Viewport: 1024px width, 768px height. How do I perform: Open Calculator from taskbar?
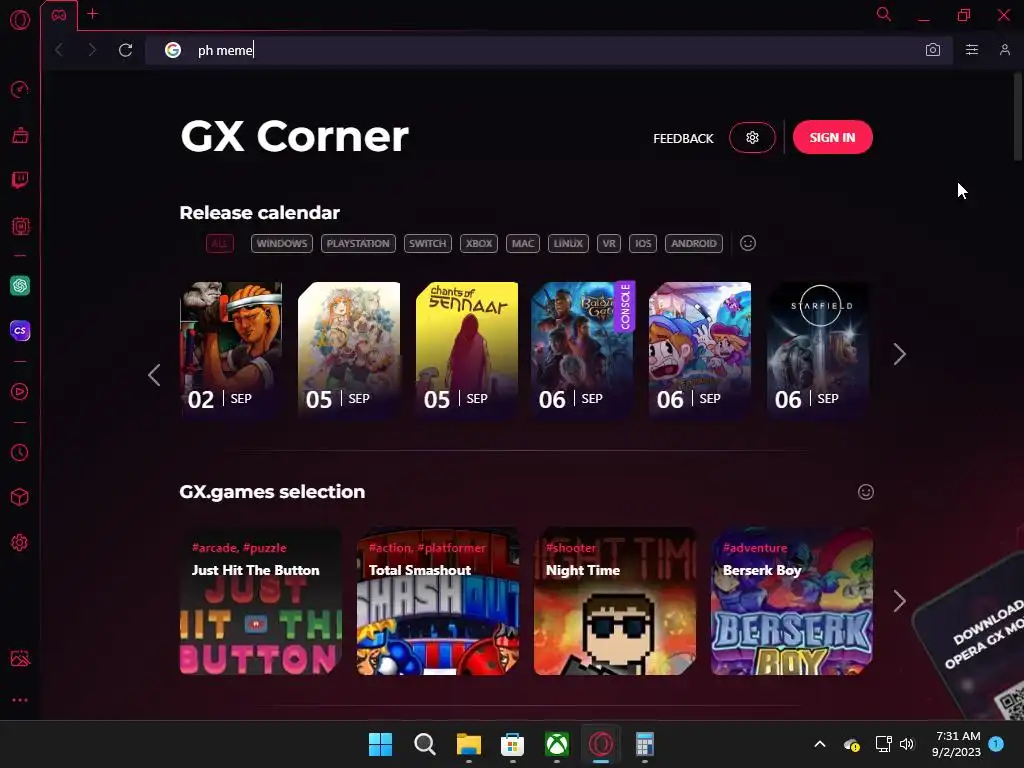645,744
